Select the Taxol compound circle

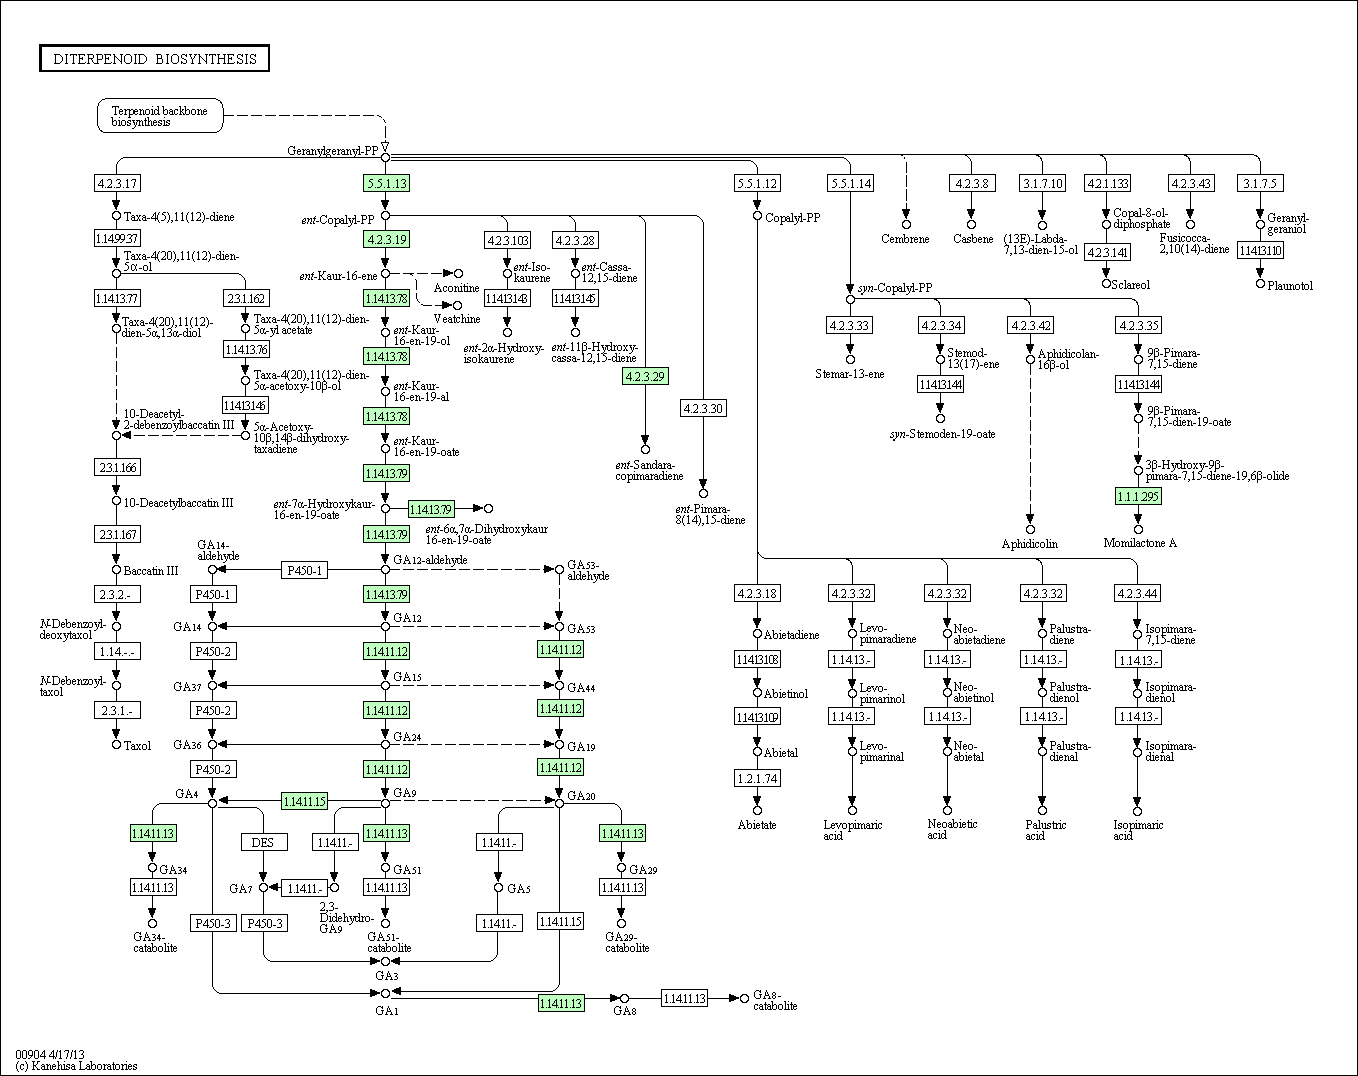116,744
